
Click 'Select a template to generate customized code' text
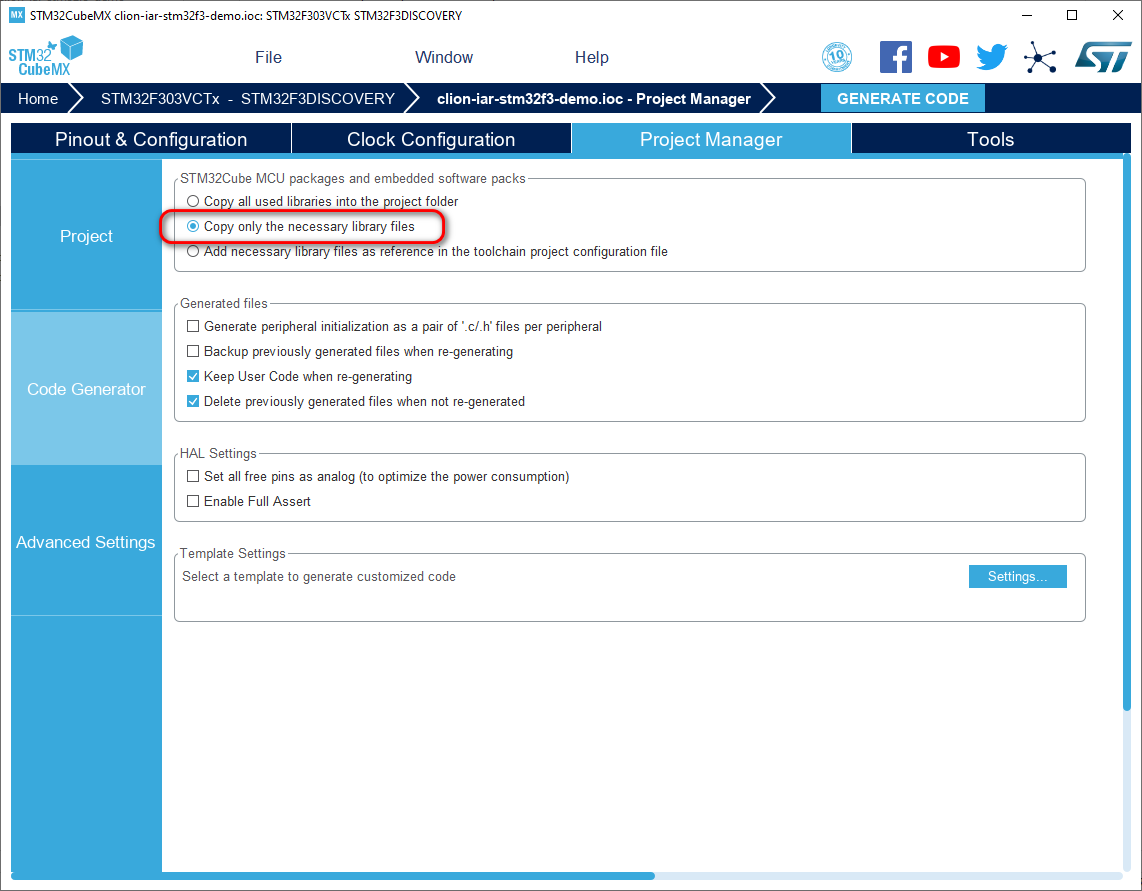pyautogui.click(x=319, y=576)
